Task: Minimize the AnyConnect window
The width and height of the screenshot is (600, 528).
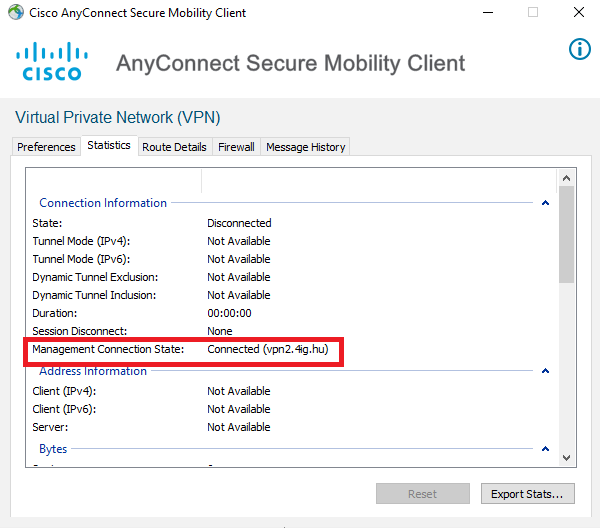Action: pos(488,13)
